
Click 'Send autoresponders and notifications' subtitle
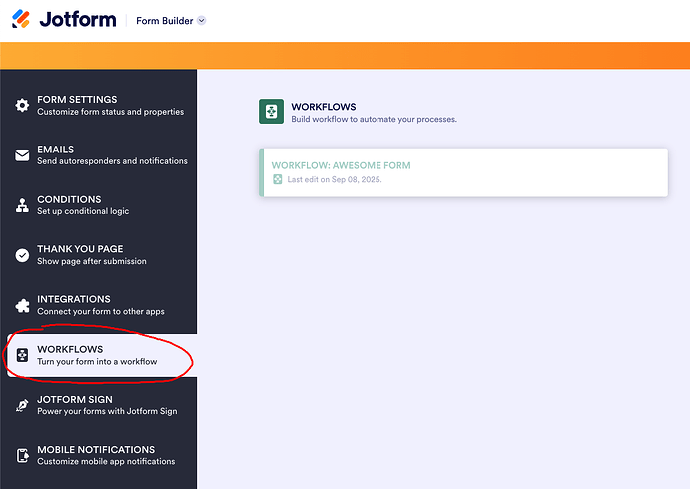[112, 161]
